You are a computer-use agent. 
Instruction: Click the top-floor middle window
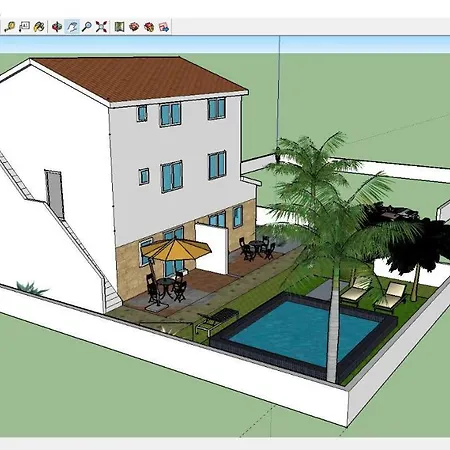coord(170,114)
